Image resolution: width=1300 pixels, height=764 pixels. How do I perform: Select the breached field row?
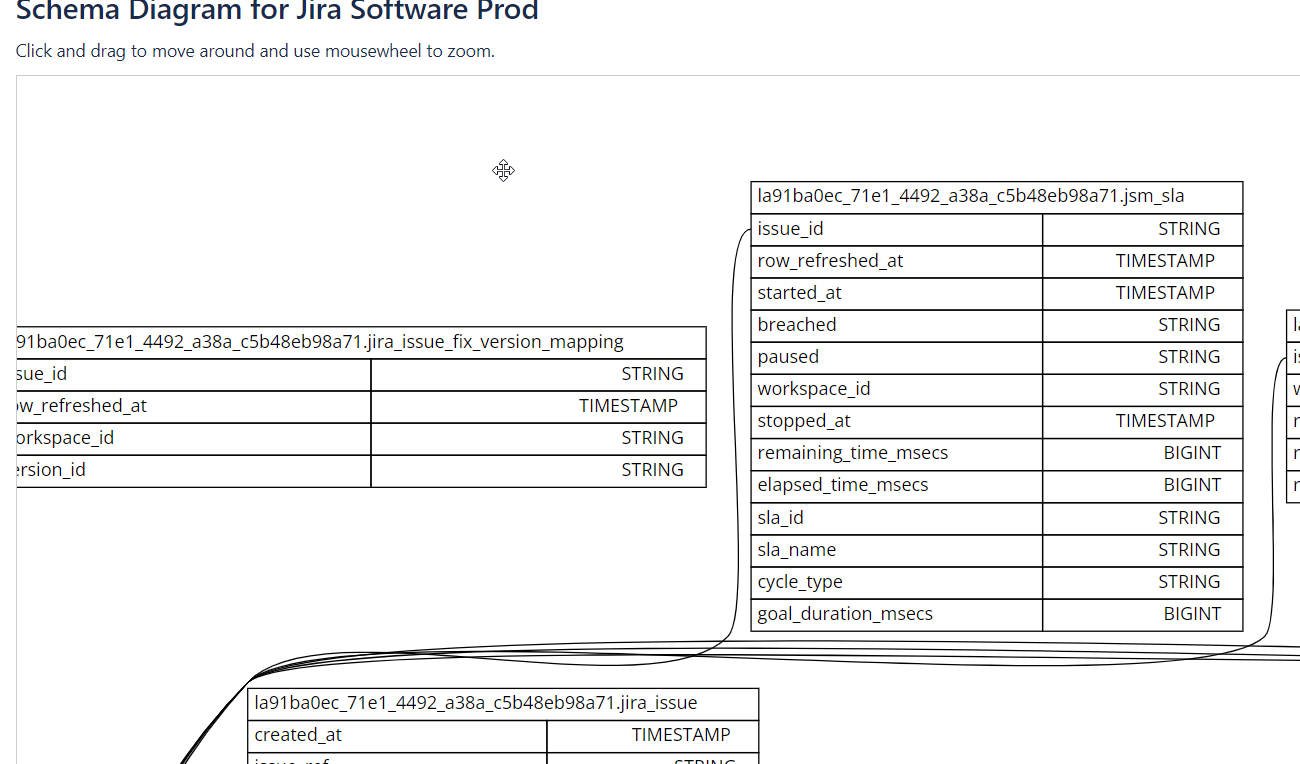click(997, 325)
